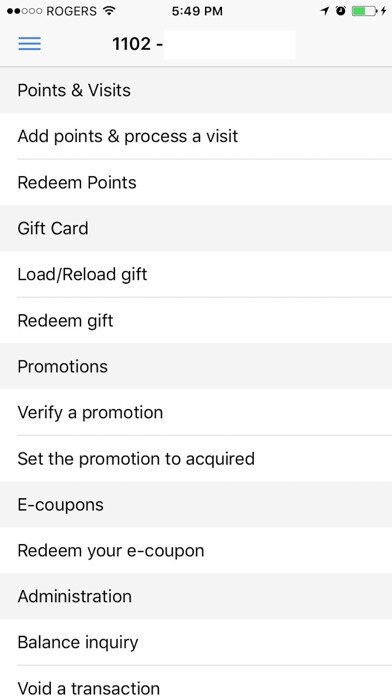The image size is (392, 696).
Task: Tap the cellular signal dots
Action: (25, 11)
